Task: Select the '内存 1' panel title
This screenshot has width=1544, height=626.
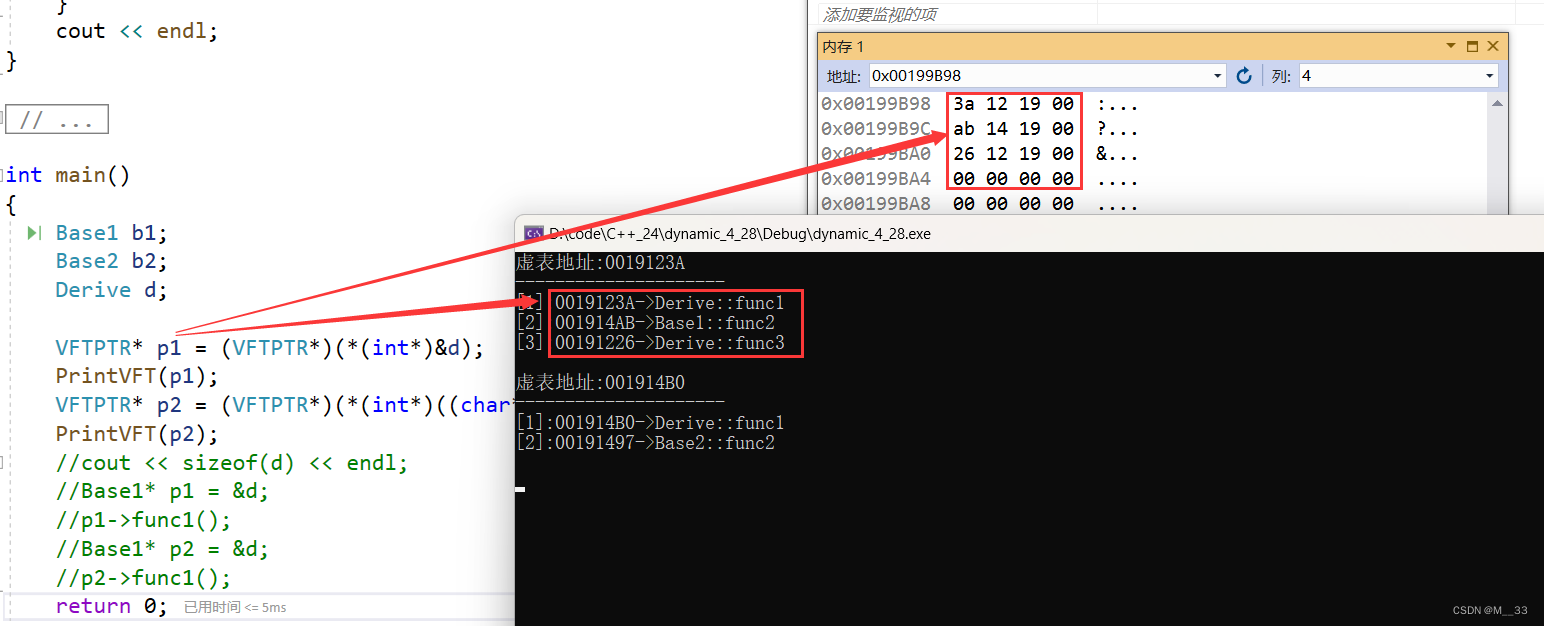Action: pos(843,47)
